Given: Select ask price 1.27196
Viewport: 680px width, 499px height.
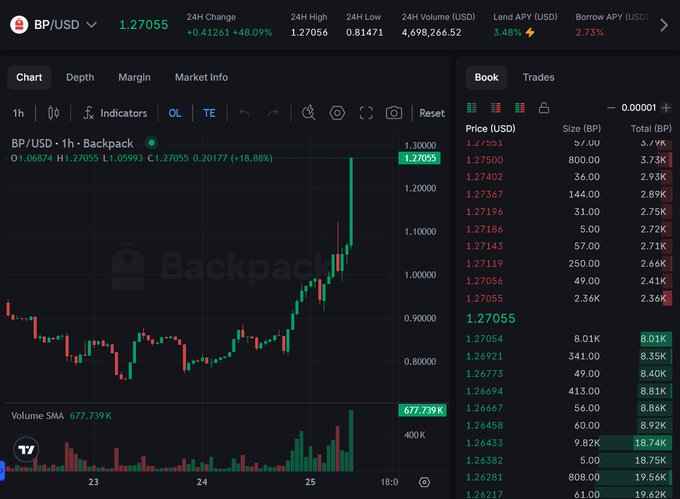Looking at the screenshot, I should [484, 212].
